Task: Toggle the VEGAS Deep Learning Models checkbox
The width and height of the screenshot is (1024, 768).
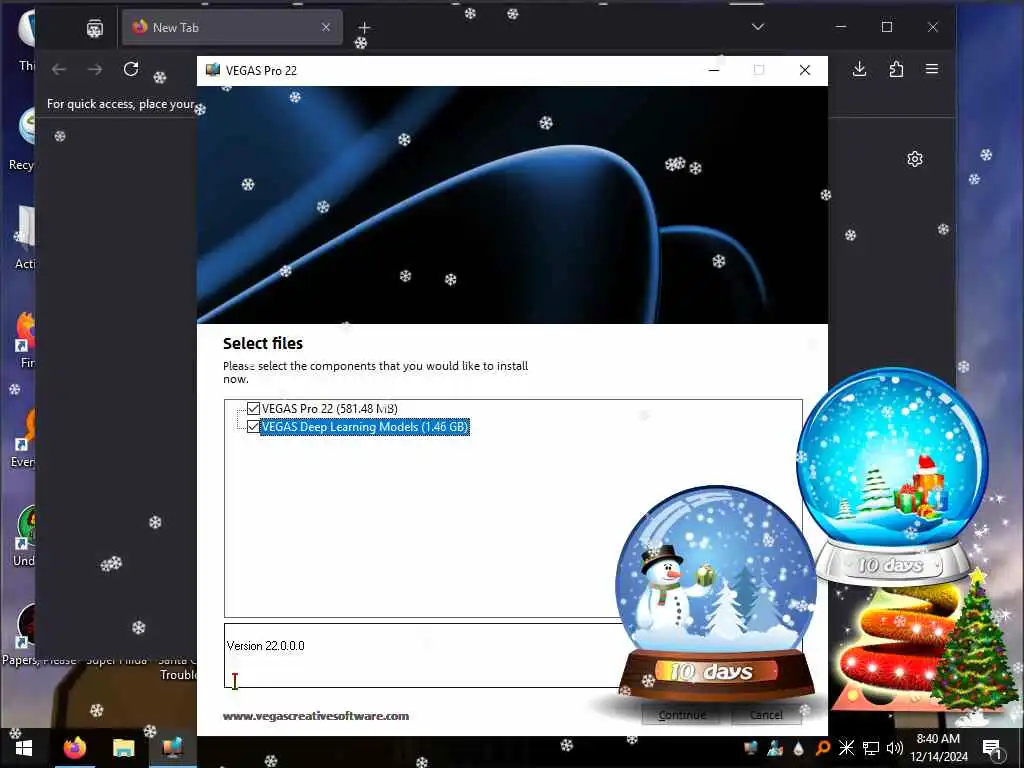Action: point(253,427)
